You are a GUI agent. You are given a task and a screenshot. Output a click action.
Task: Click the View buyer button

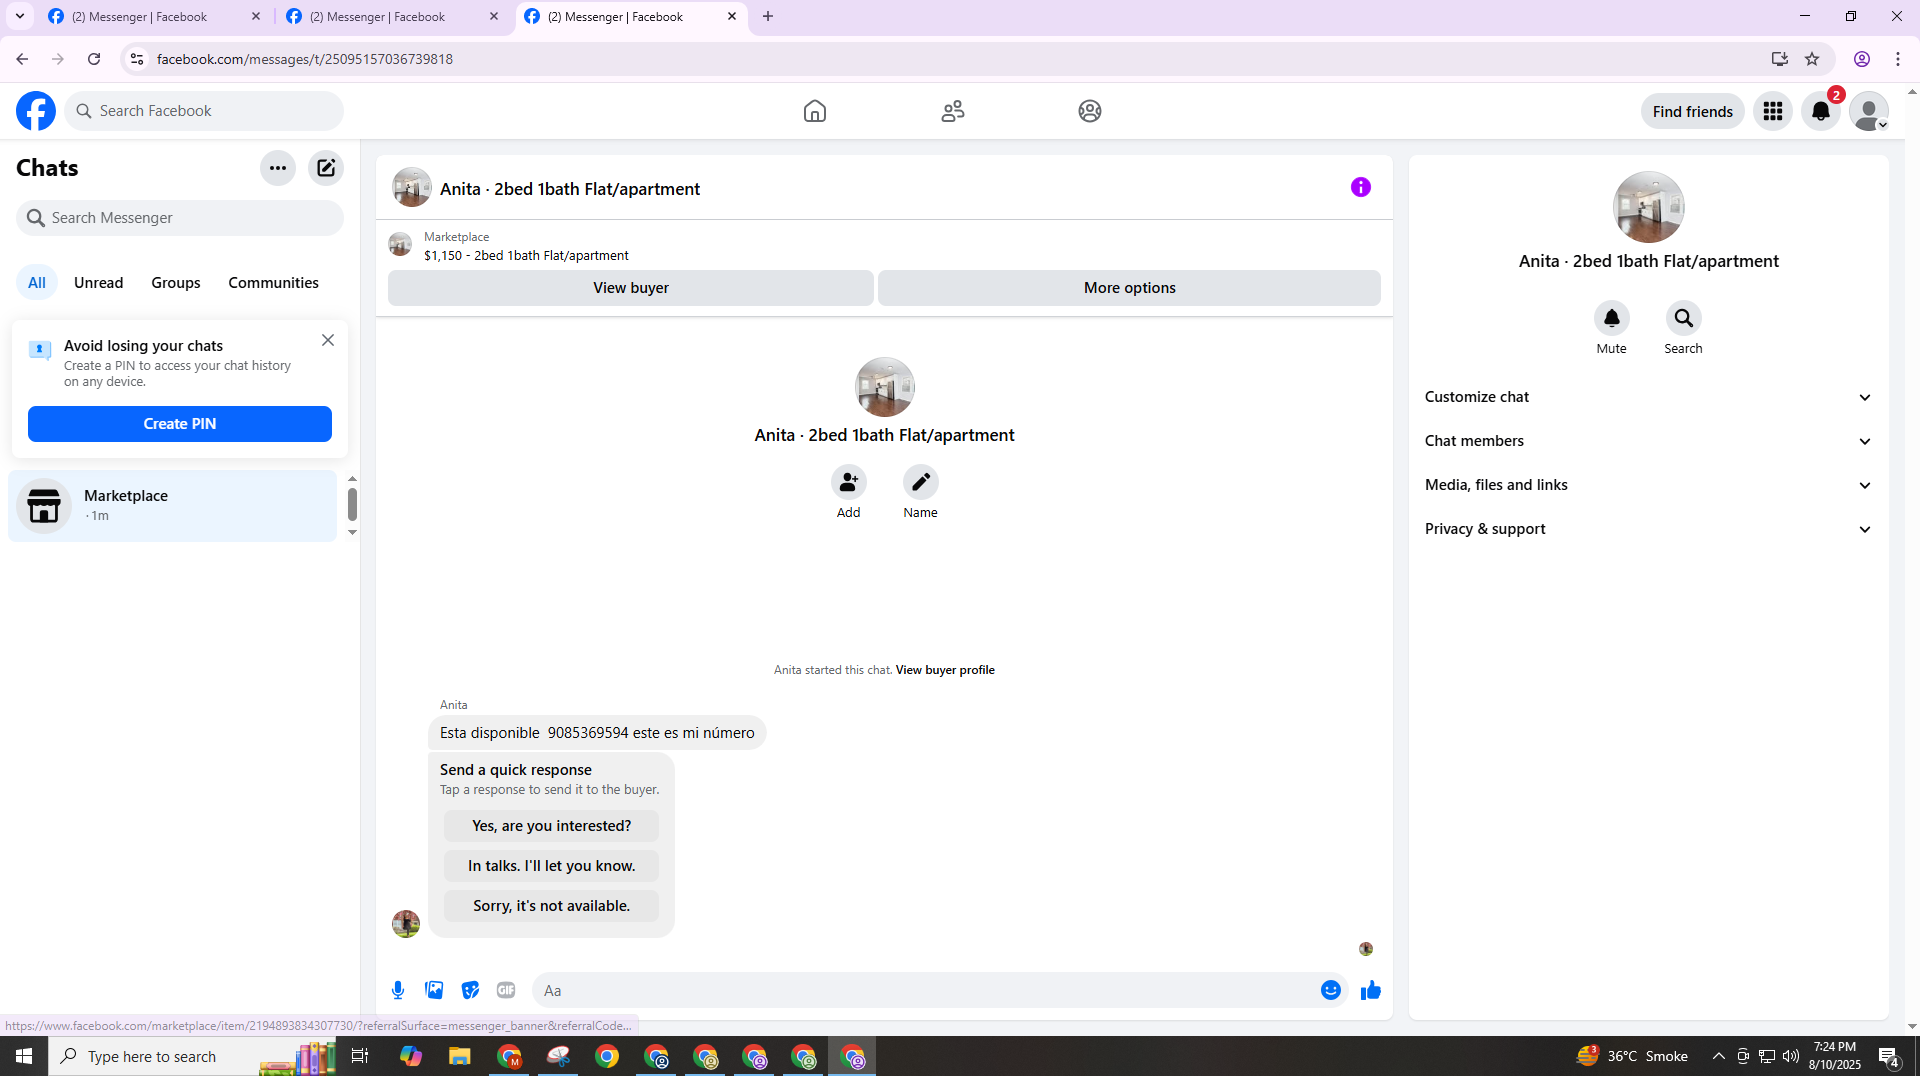click(630, 288)
